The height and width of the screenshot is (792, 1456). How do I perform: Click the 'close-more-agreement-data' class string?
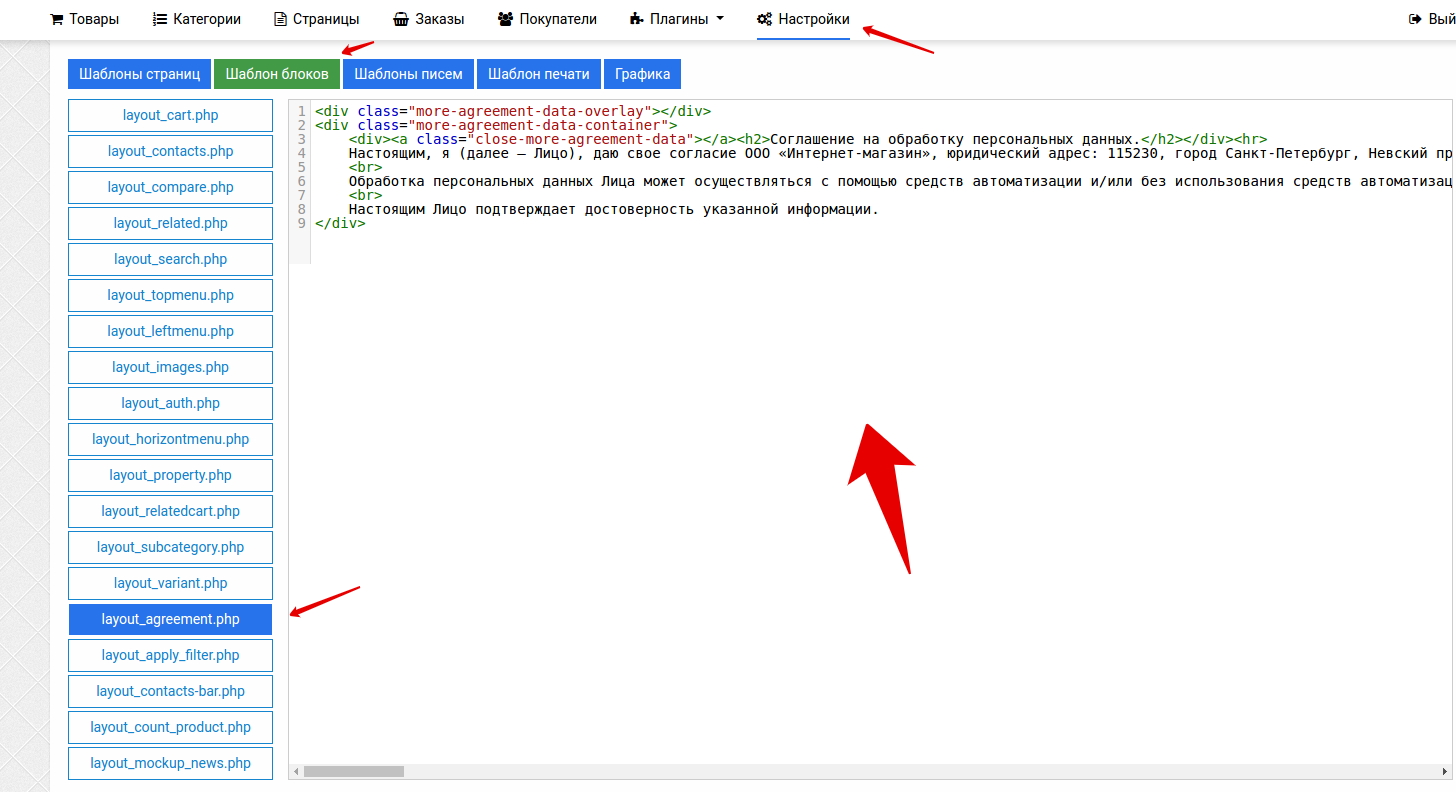[x=580, y=139]
